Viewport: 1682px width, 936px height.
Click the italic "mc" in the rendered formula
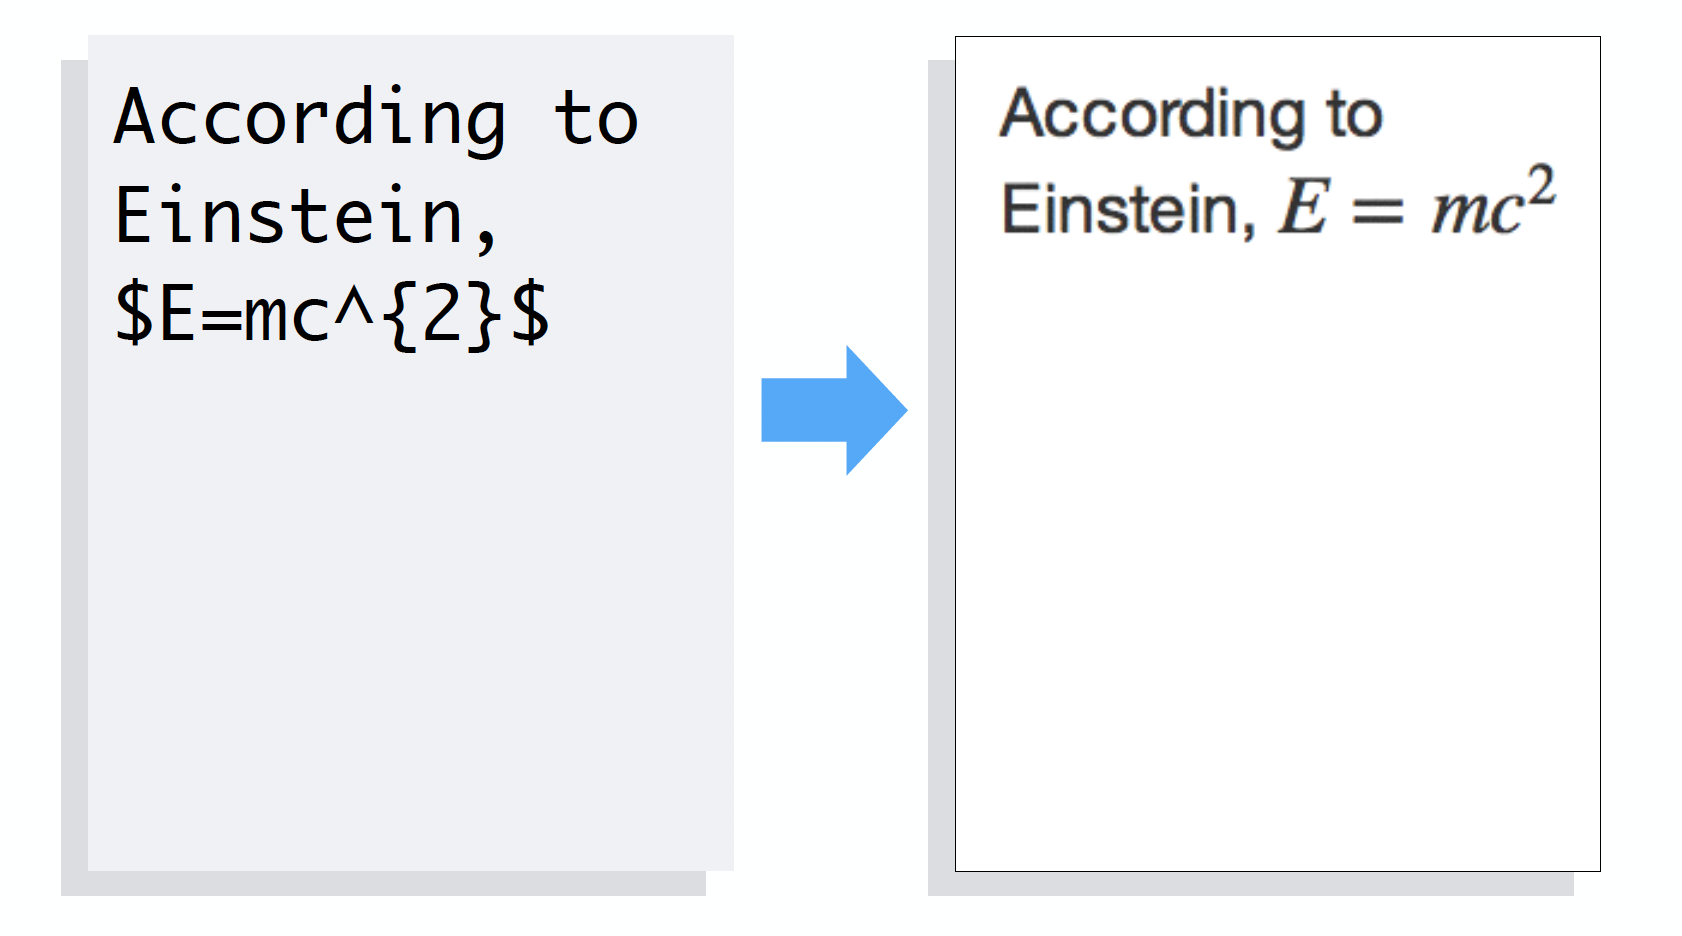[x=1476, y=213]
